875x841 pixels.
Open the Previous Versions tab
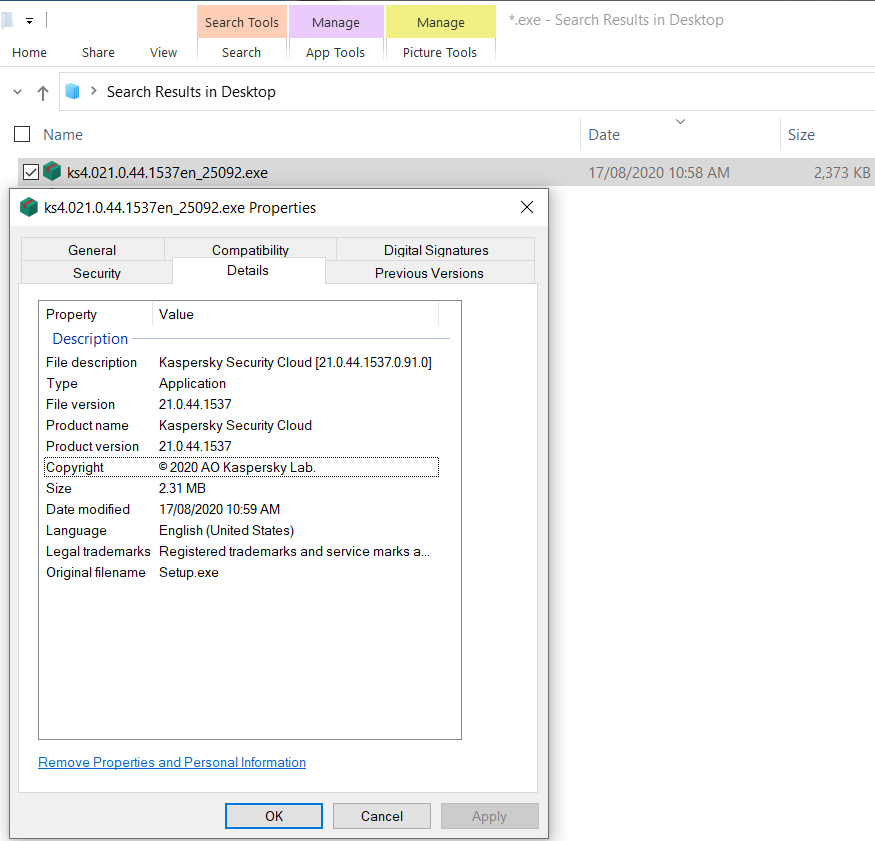(x=429, y=273)
